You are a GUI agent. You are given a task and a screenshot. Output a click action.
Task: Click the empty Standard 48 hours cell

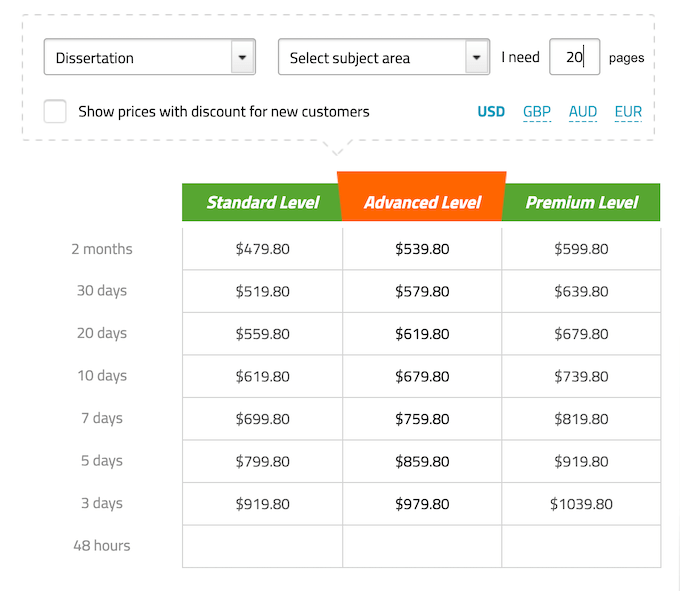click(x=262, y=546)
